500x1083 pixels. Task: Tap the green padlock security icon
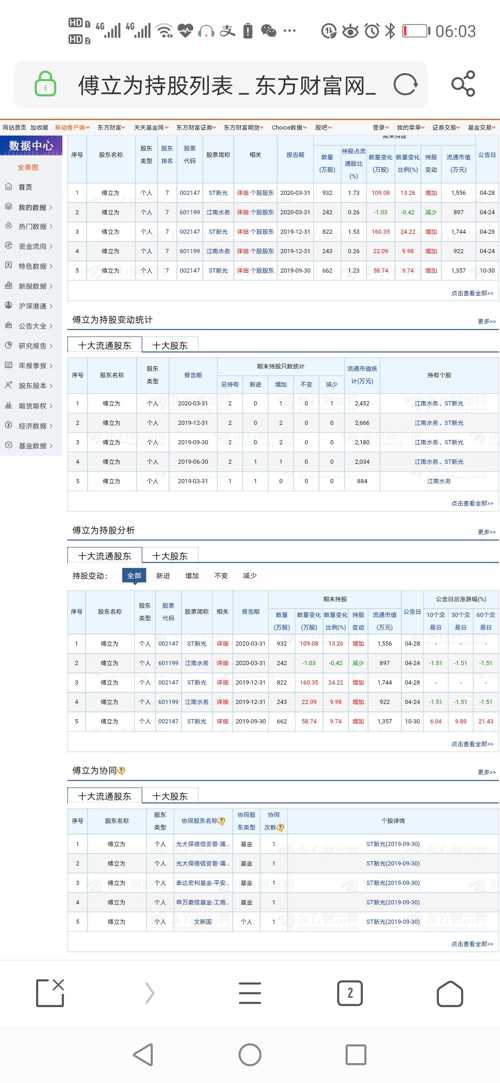(x=46, y=84)
